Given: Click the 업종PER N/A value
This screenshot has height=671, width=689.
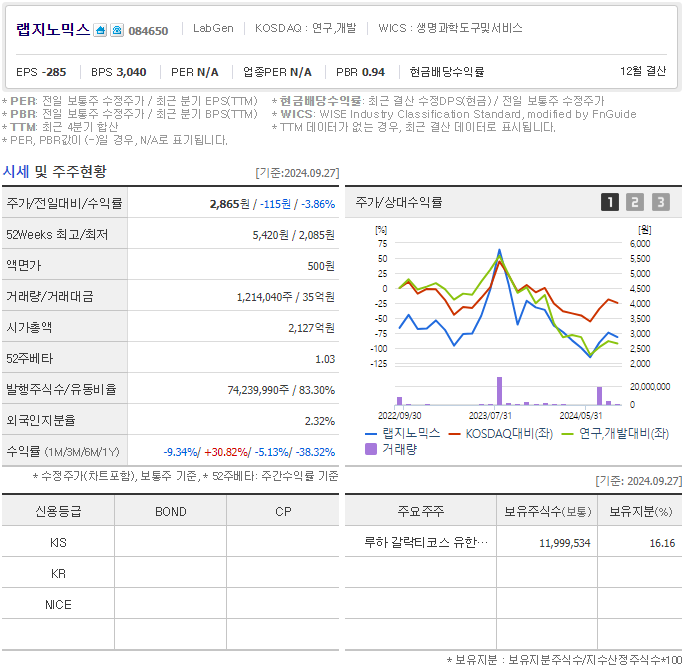Looking at the screenshot, I should [x=277, y=72].
